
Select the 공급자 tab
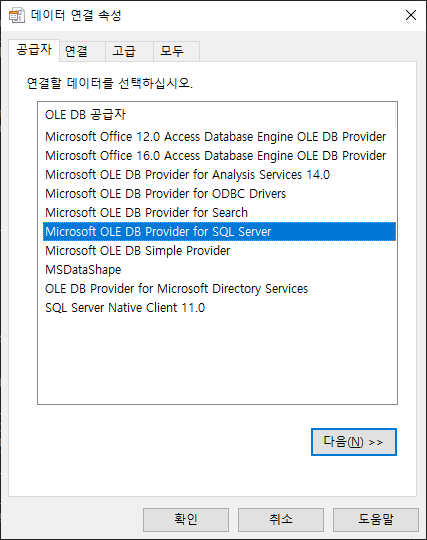coord(34,50)
